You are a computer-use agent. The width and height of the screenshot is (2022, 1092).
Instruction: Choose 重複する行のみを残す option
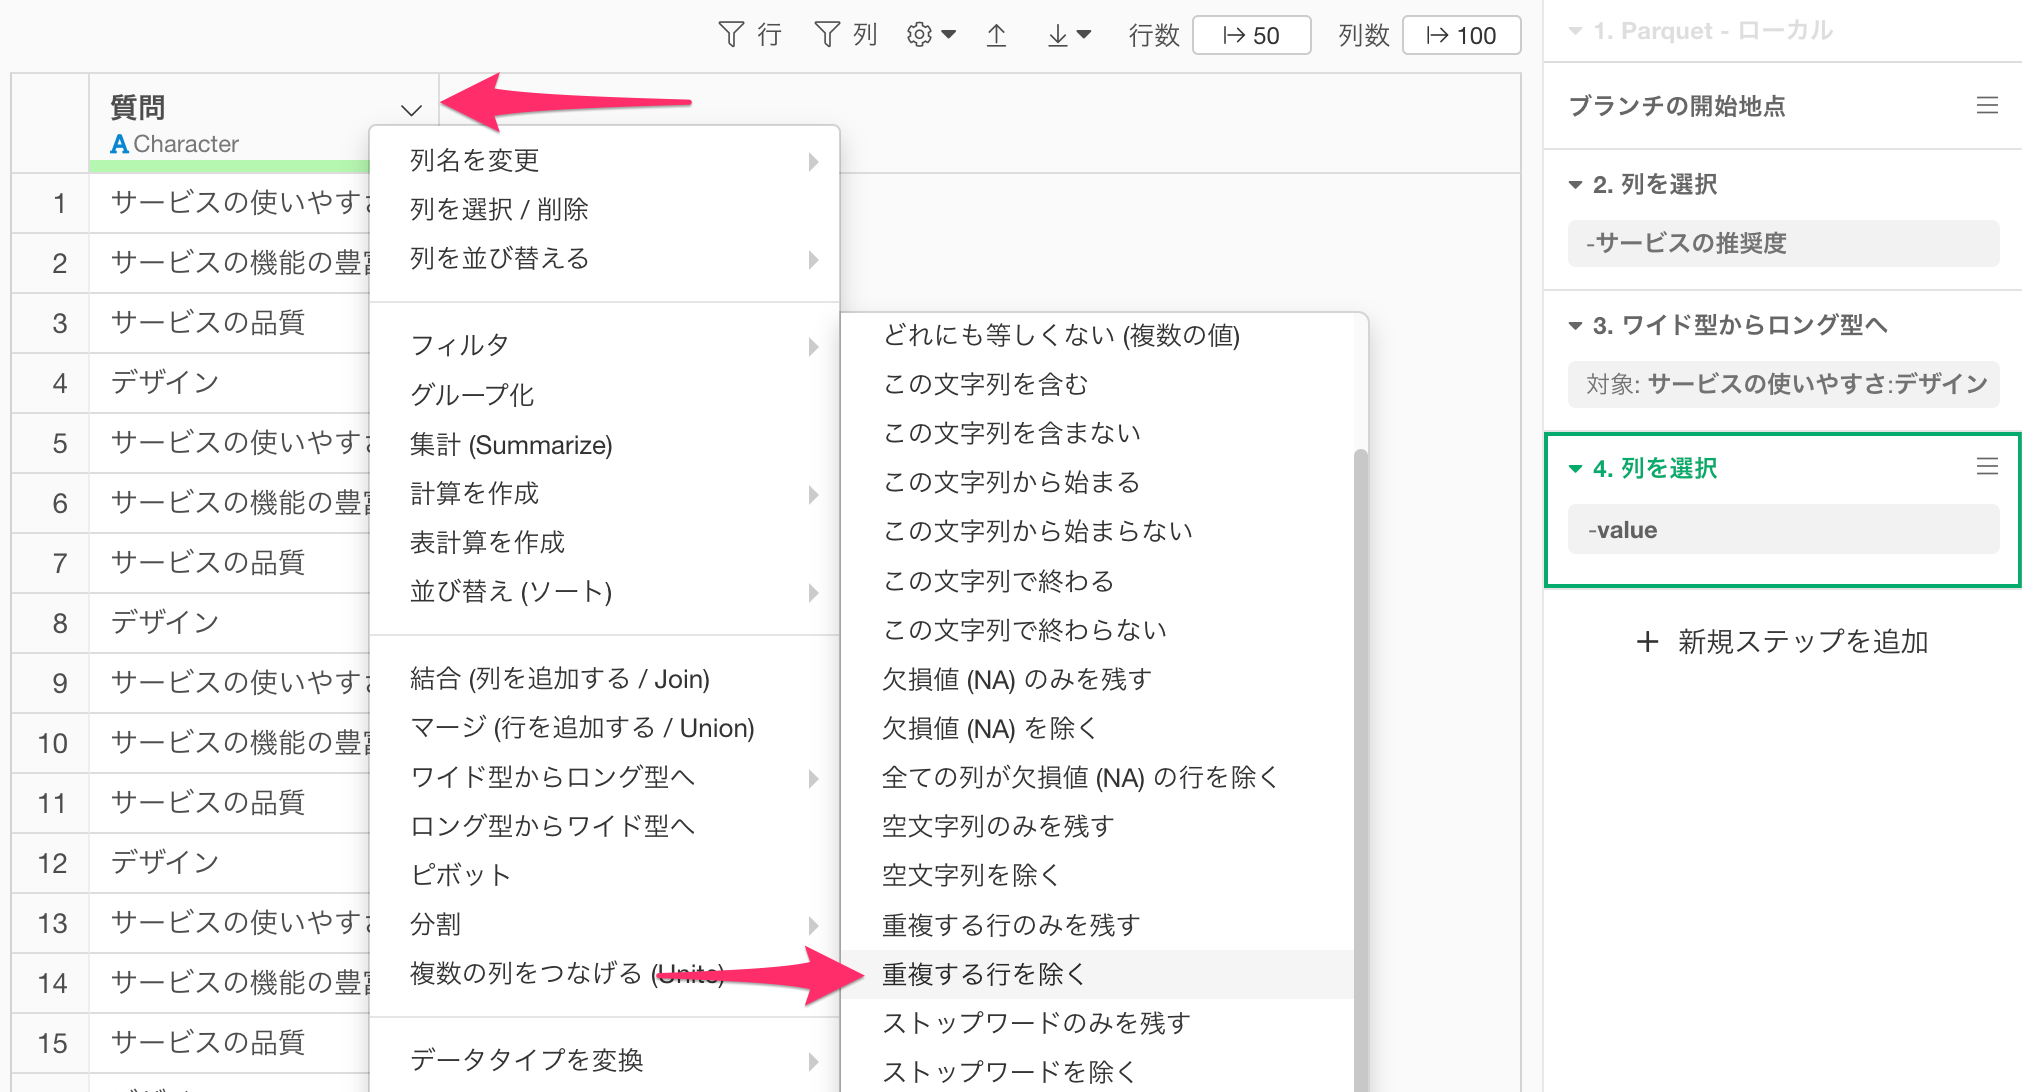pyautogui.click(x=1097, y=925)
